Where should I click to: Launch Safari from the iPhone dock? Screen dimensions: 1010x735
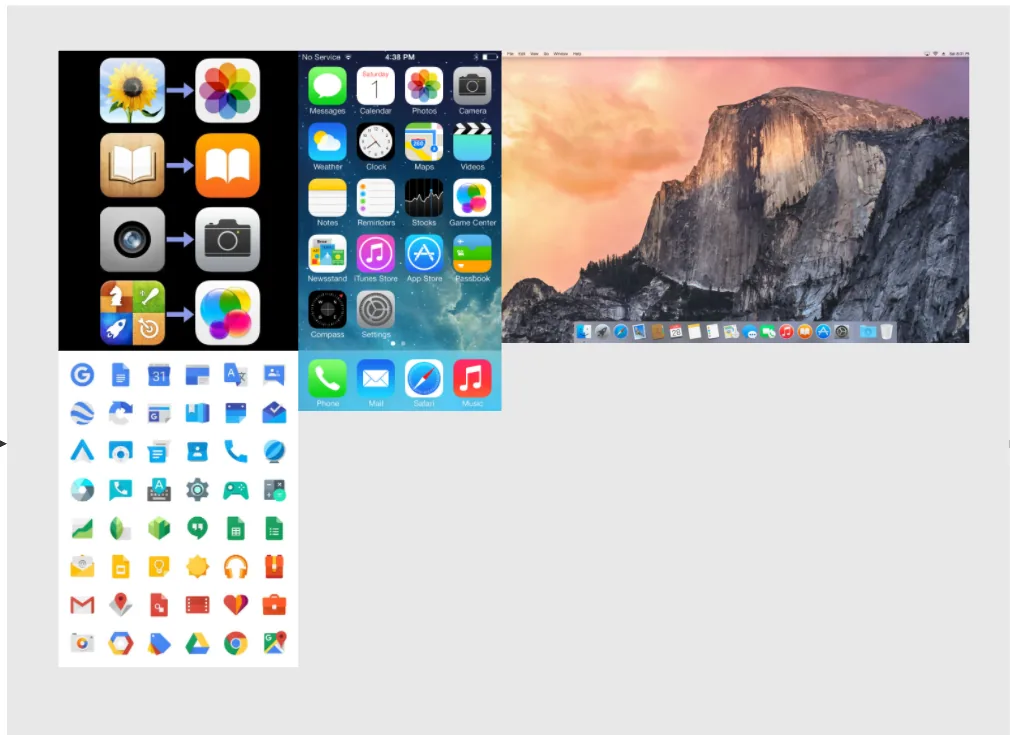[424, 379]
